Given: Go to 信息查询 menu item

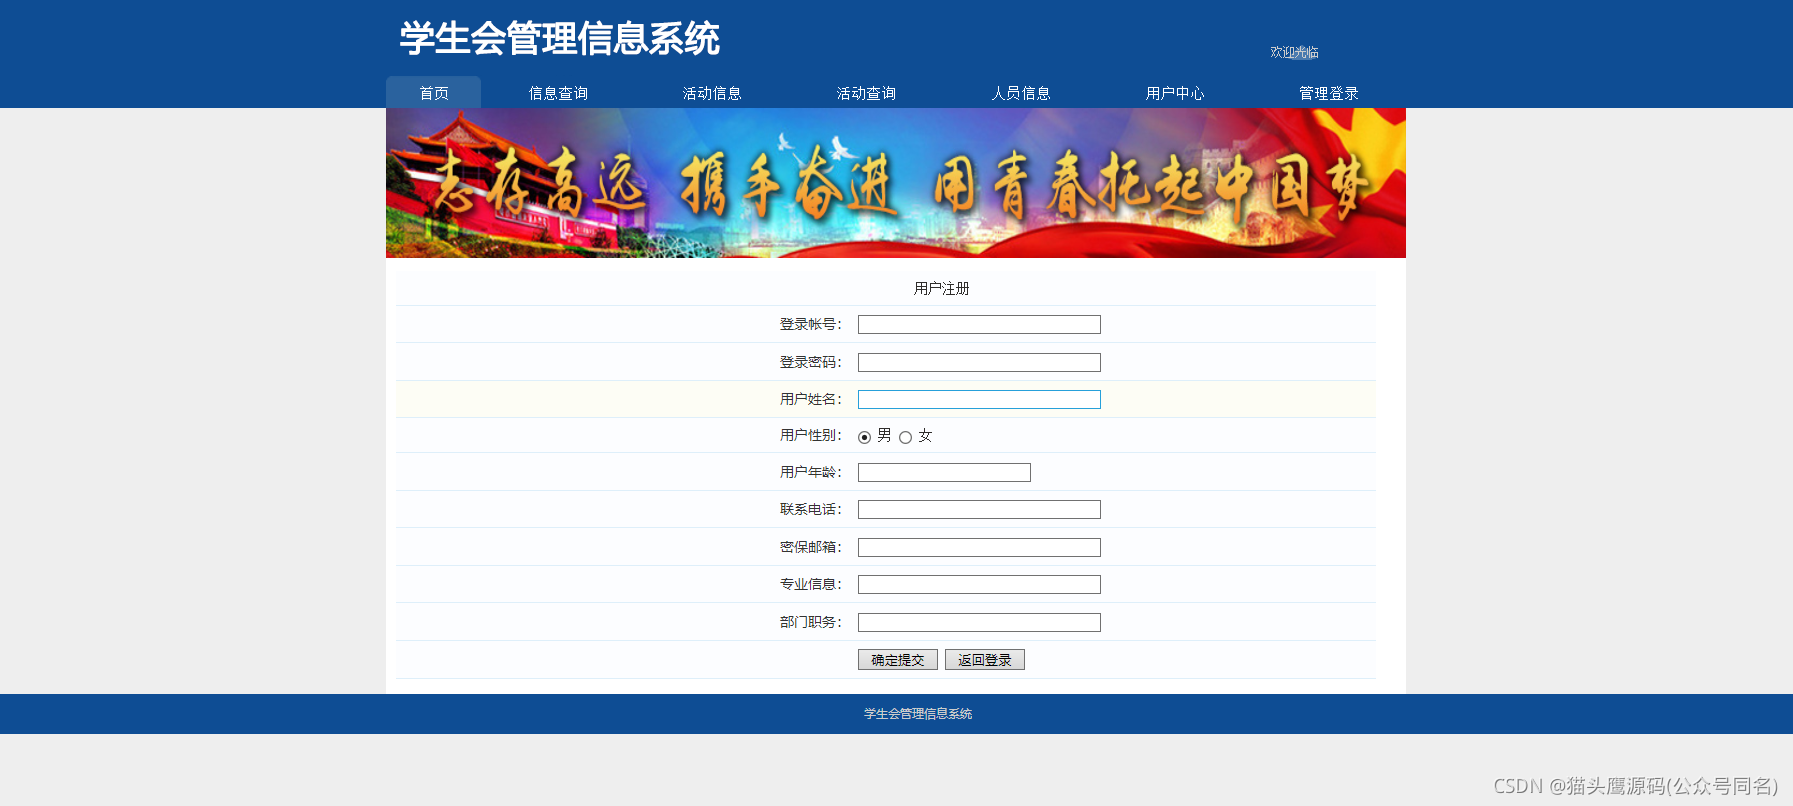Looking at the screenshot, I should click(558, 93).
